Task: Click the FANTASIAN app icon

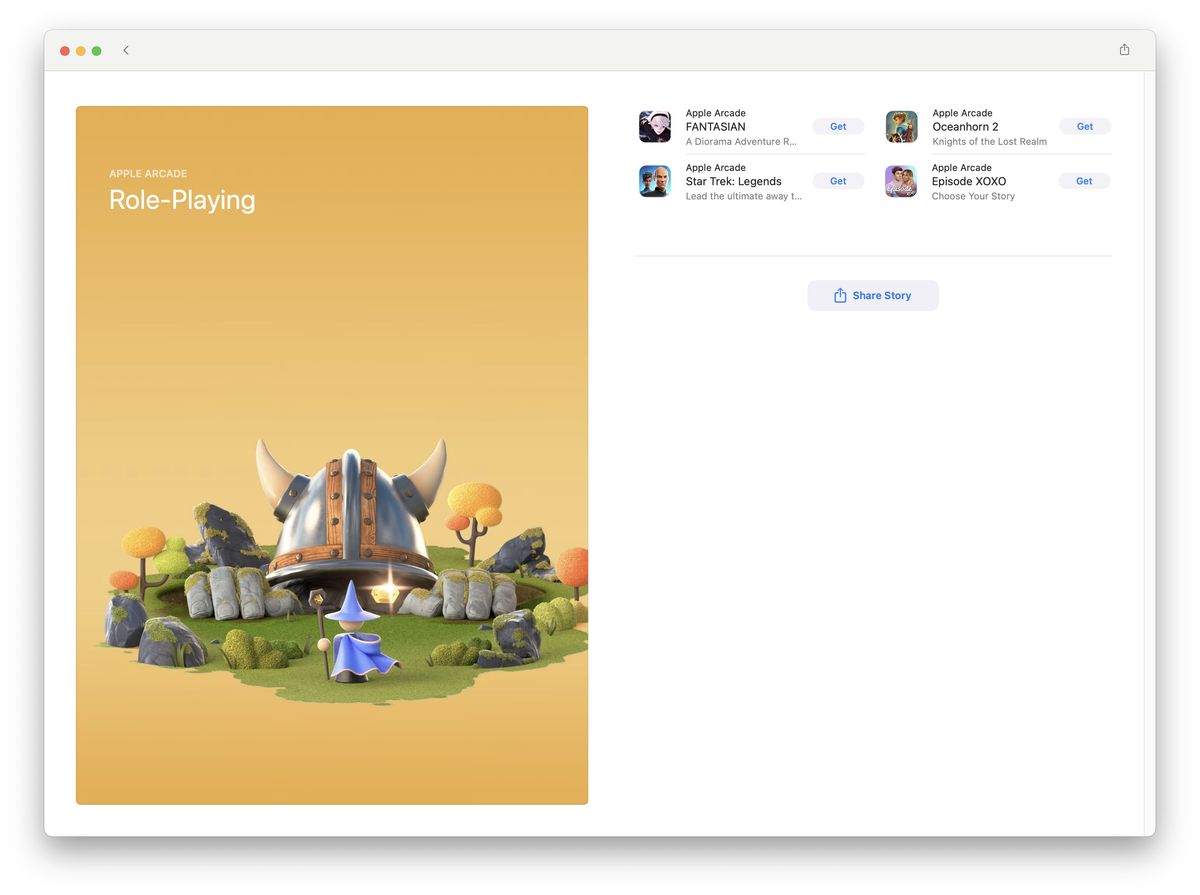Action: 654,126
